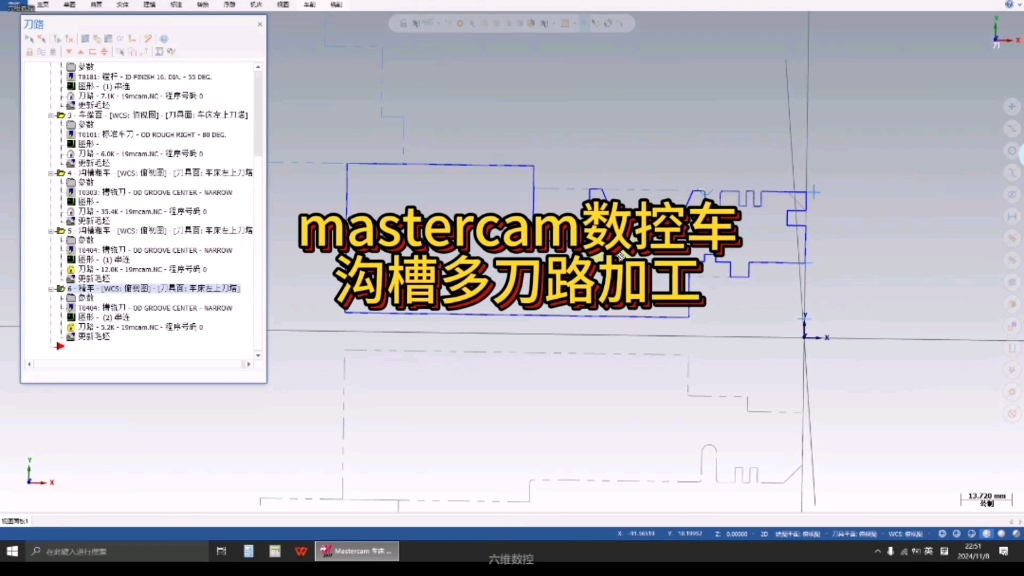Viewport: 1024px width, 576px height.
Task: Open the 图形 - (2) 串连 geometry entry
Action: point(104,317)
